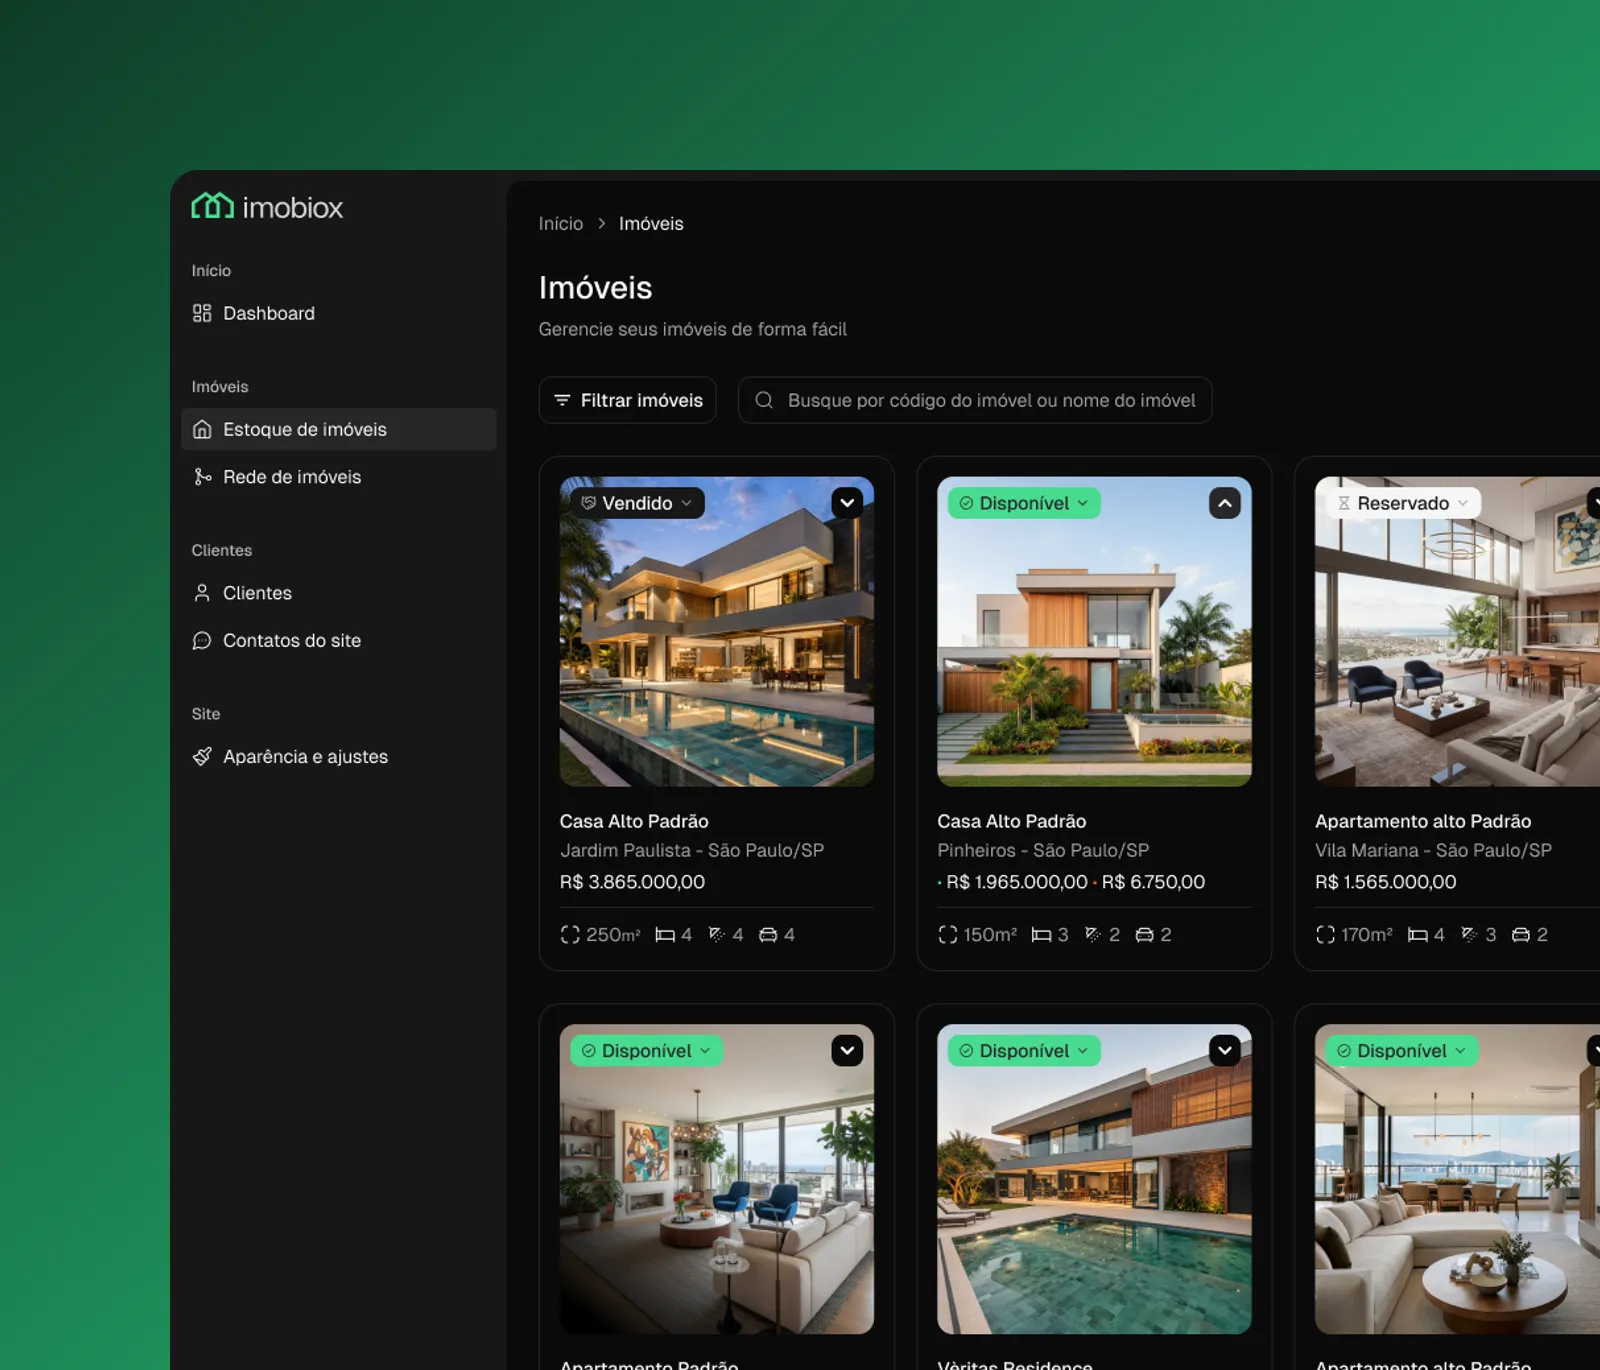The width and height of the screenshot is (1600, 1370).
Task: Expand Jardim Paulista card chevron button
Action: click(x=847, y=503)
